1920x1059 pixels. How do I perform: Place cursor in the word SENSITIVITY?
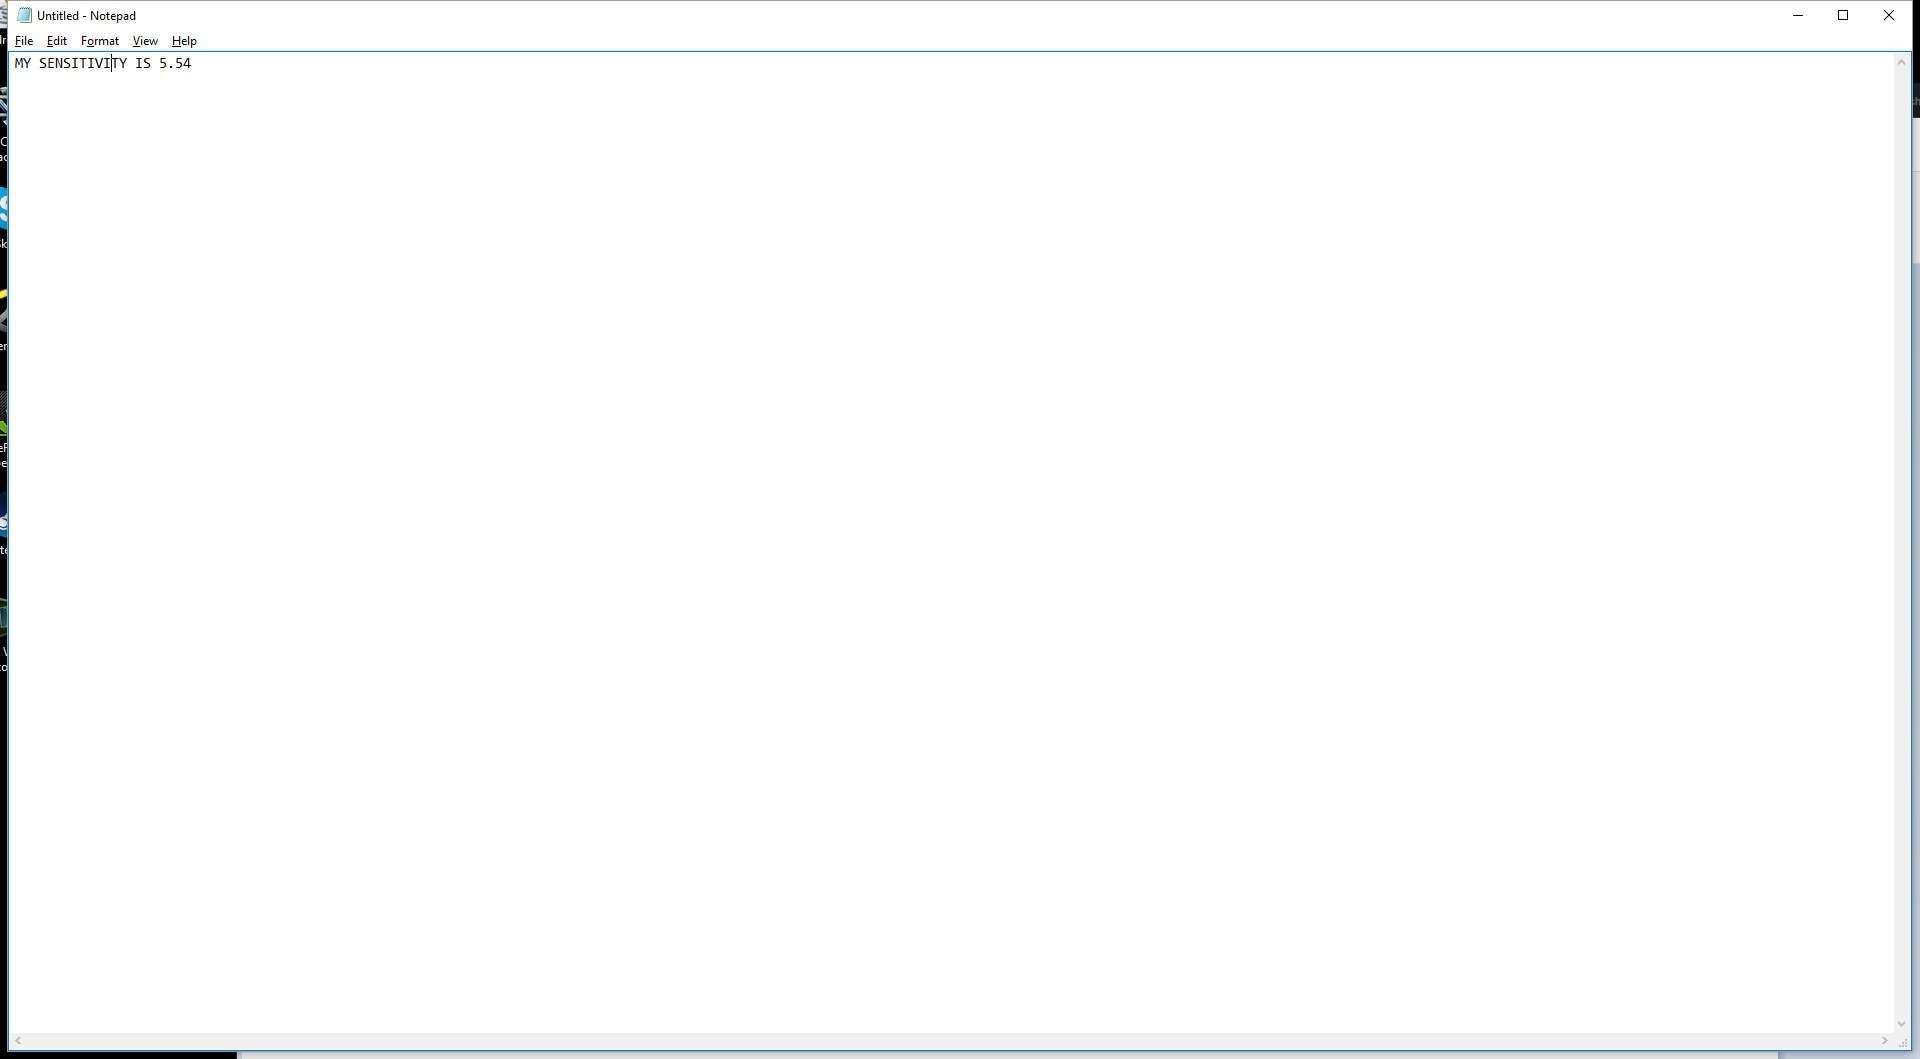click(82, 63)
